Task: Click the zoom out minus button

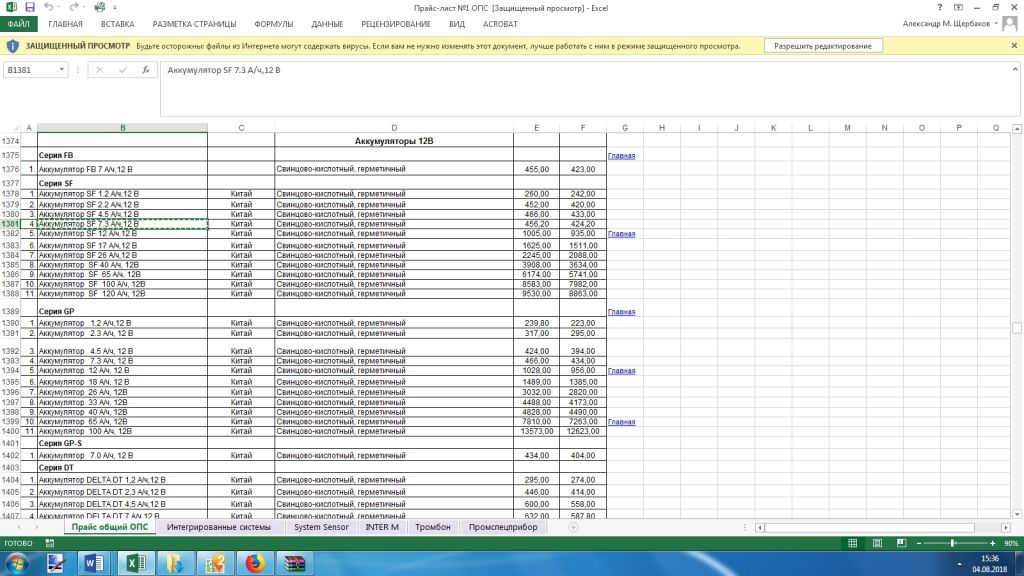Action: [919, 543]
